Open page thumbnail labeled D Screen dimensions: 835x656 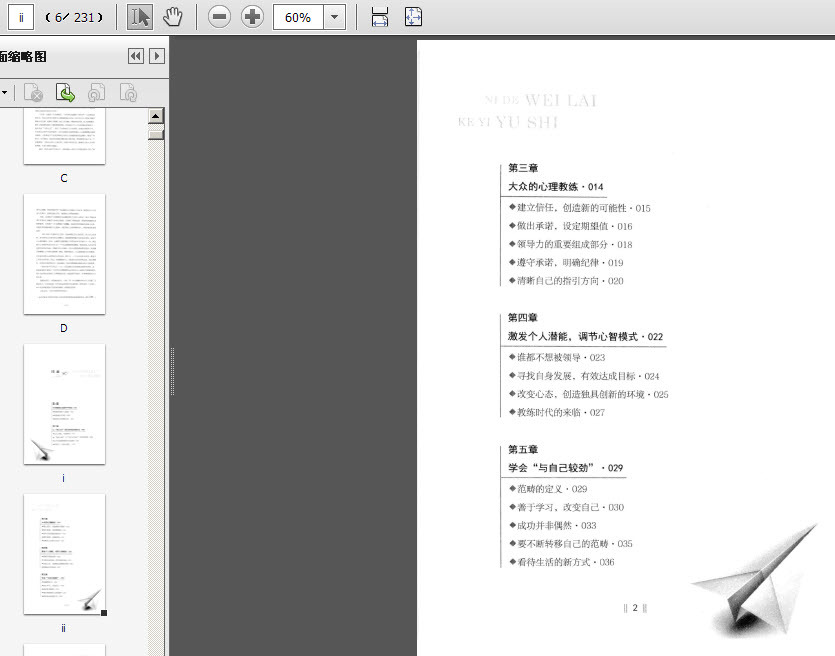pos(64,254)
